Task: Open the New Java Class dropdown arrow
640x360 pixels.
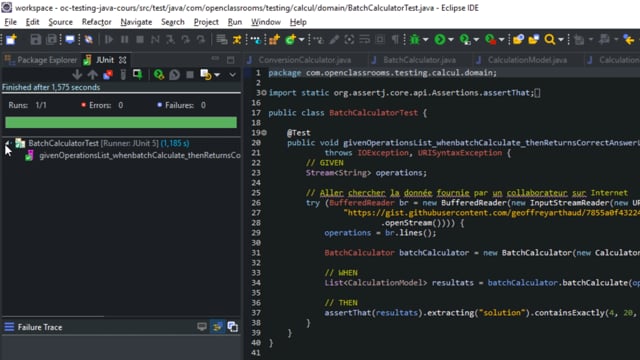Action: pos(301,40)
